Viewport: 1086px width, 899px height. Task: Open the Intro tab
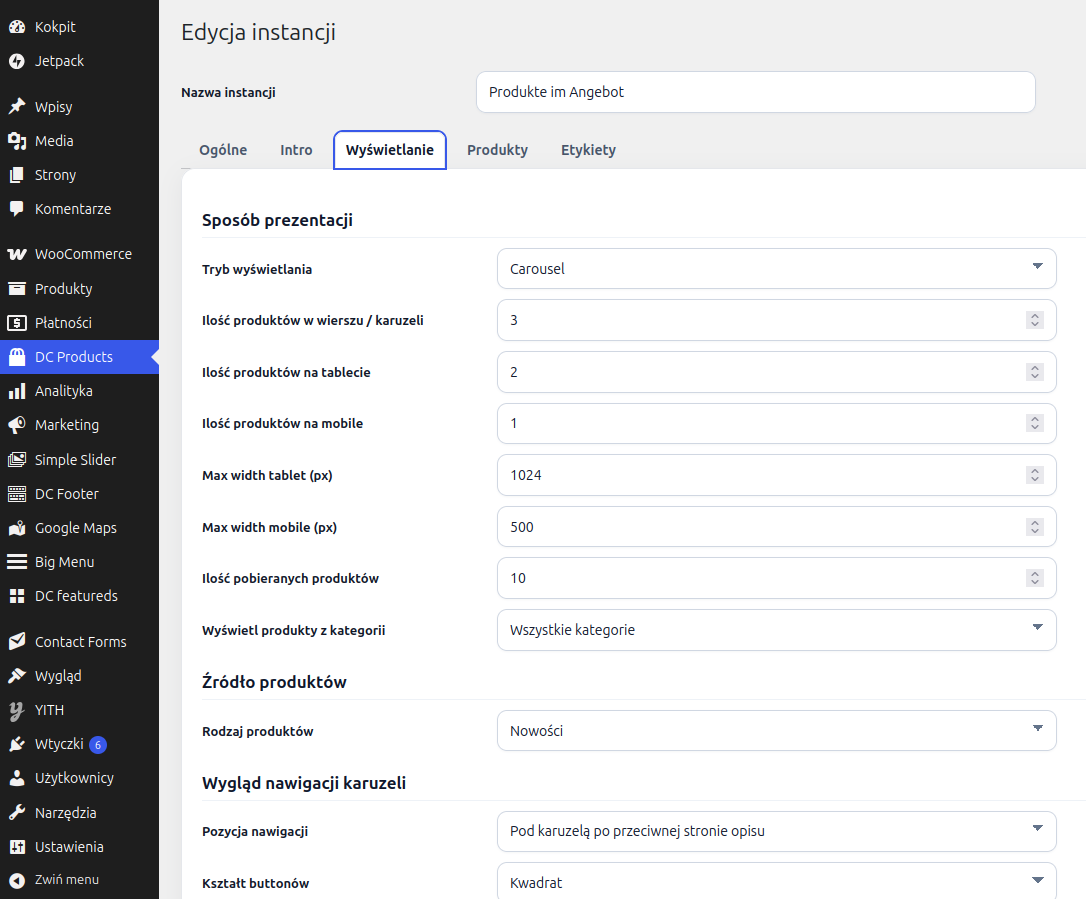[296, 150]
